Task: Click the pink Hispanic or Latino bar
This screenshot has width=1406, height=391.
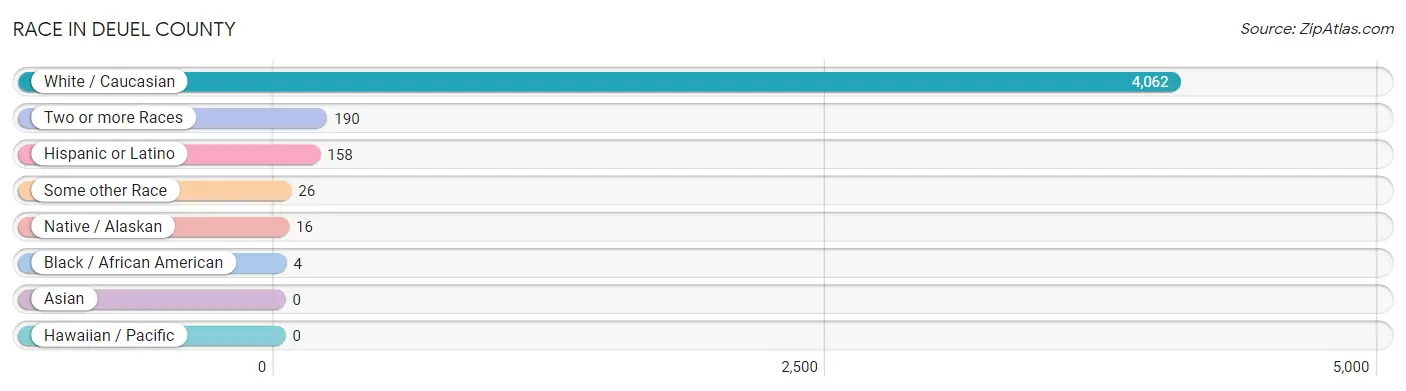Action: pyautogui.click(x=169, y=154)
